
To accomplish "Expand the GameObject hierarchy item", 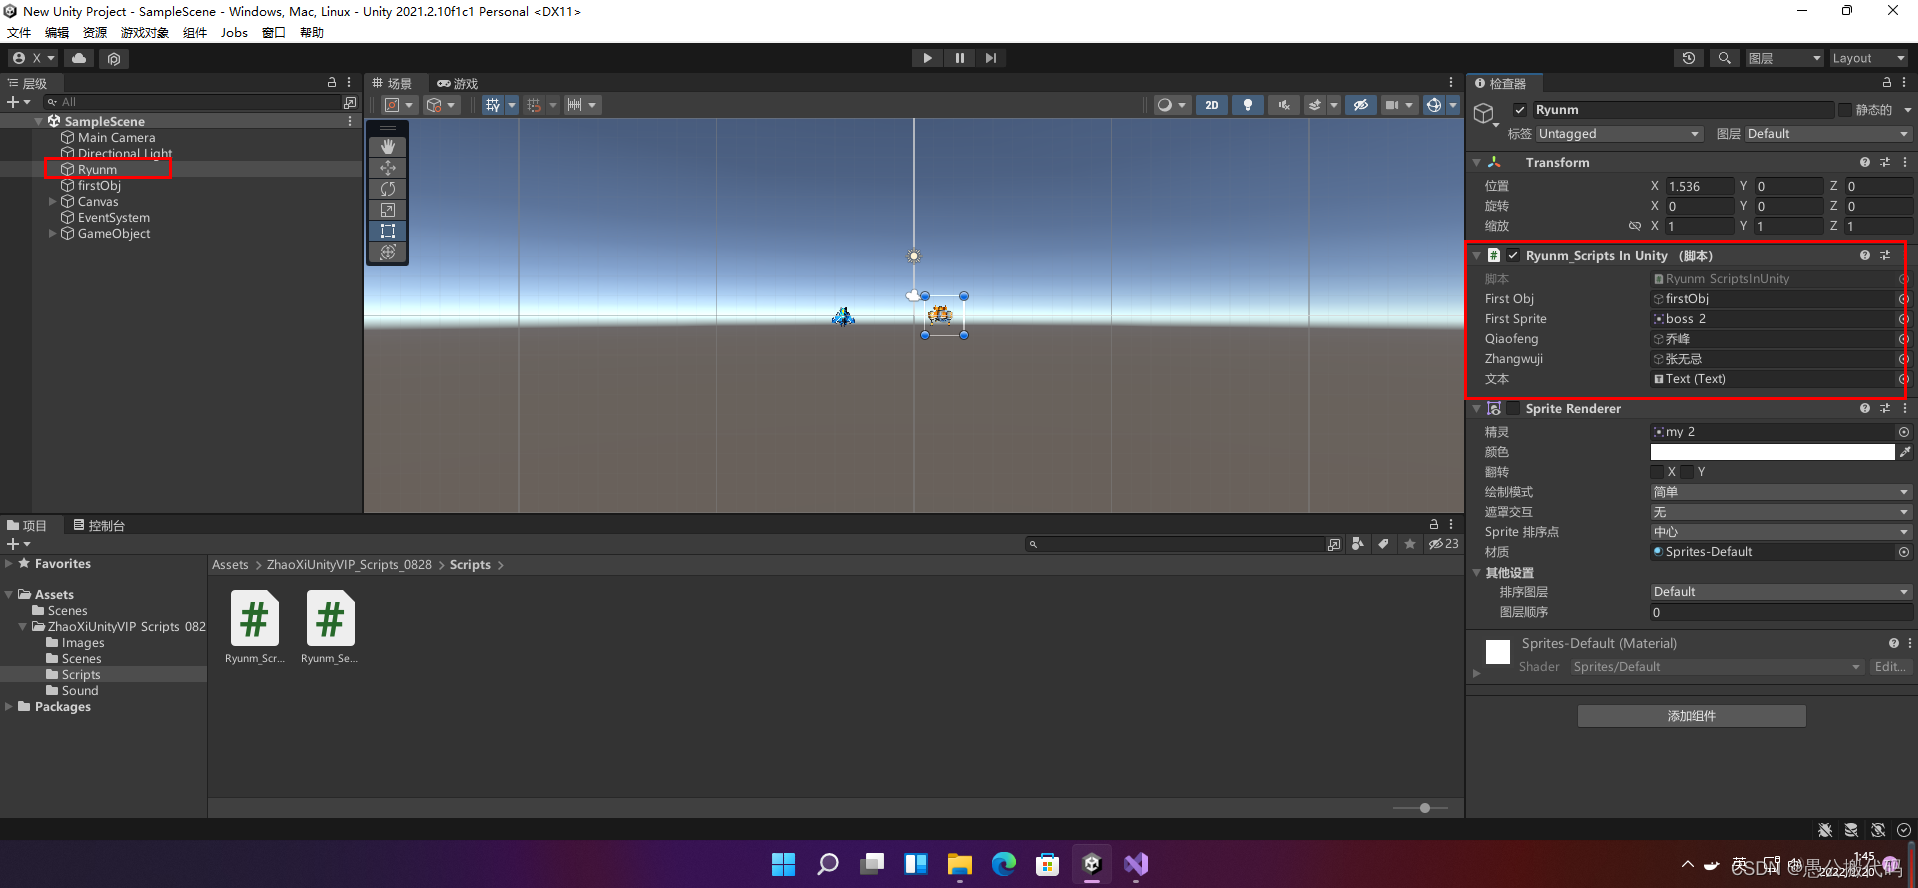I will point(53,234).
